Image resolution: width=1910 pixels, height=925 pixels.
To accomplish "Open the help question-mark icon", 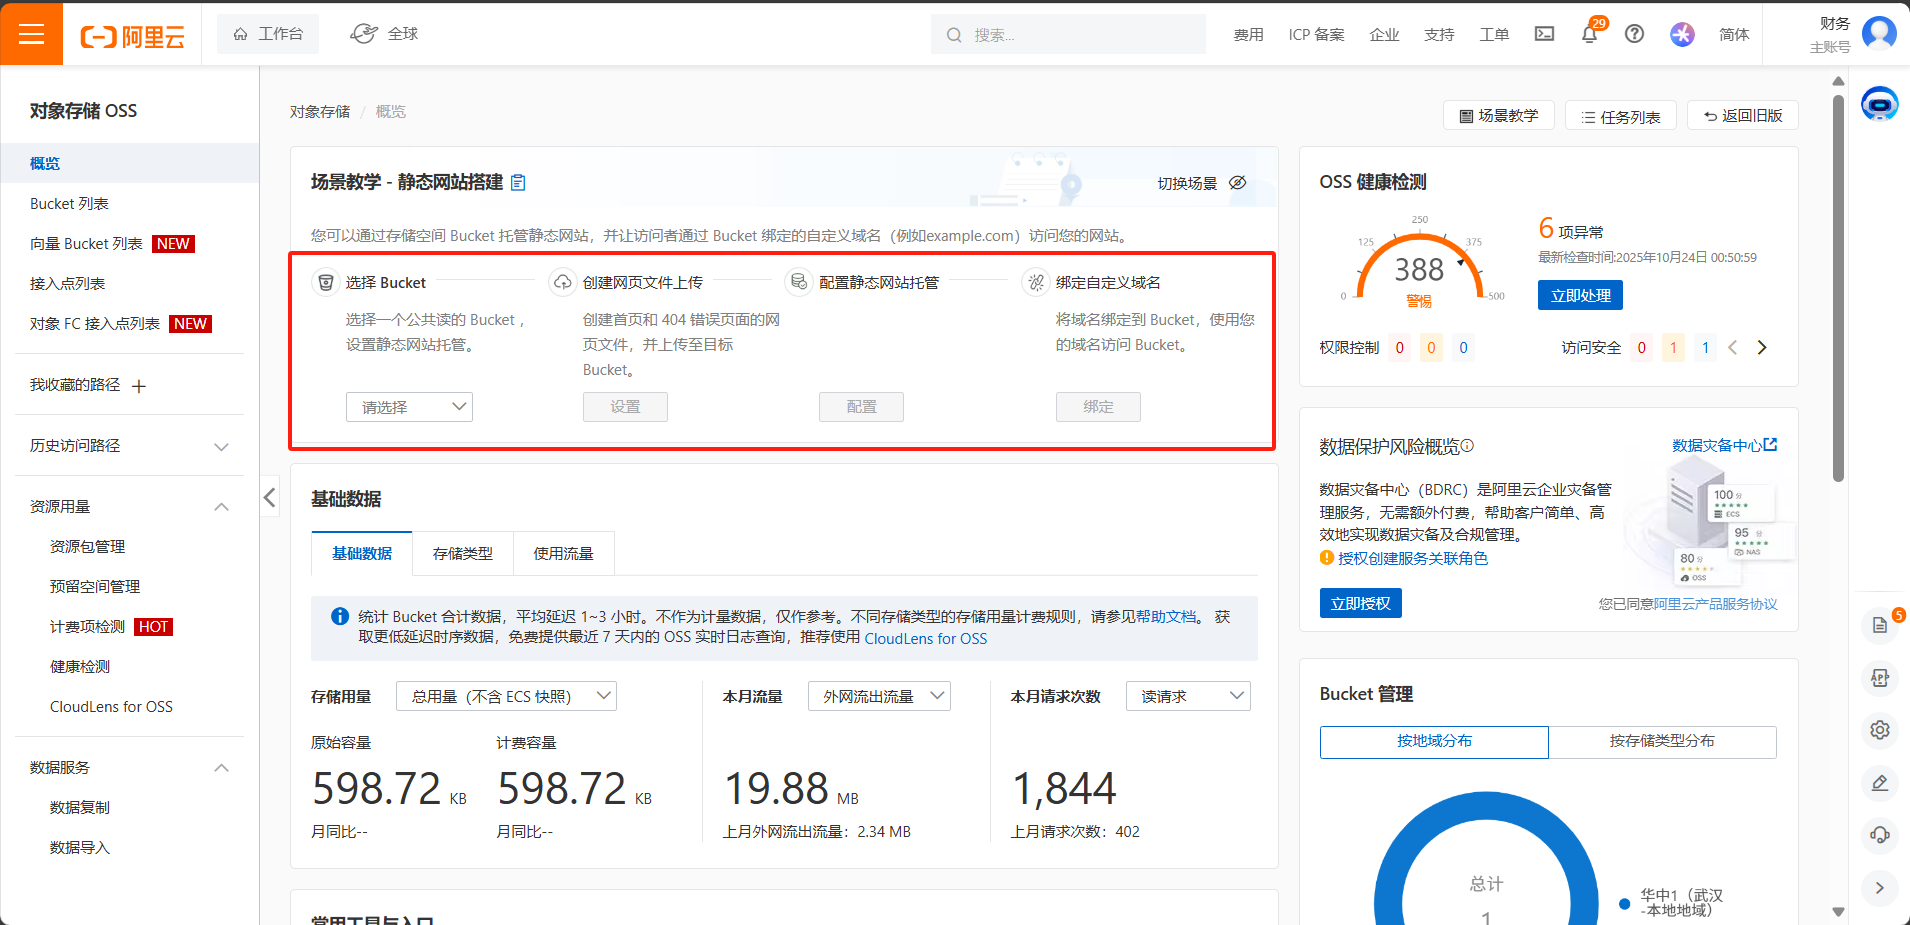I will [x=1634, y=33].
